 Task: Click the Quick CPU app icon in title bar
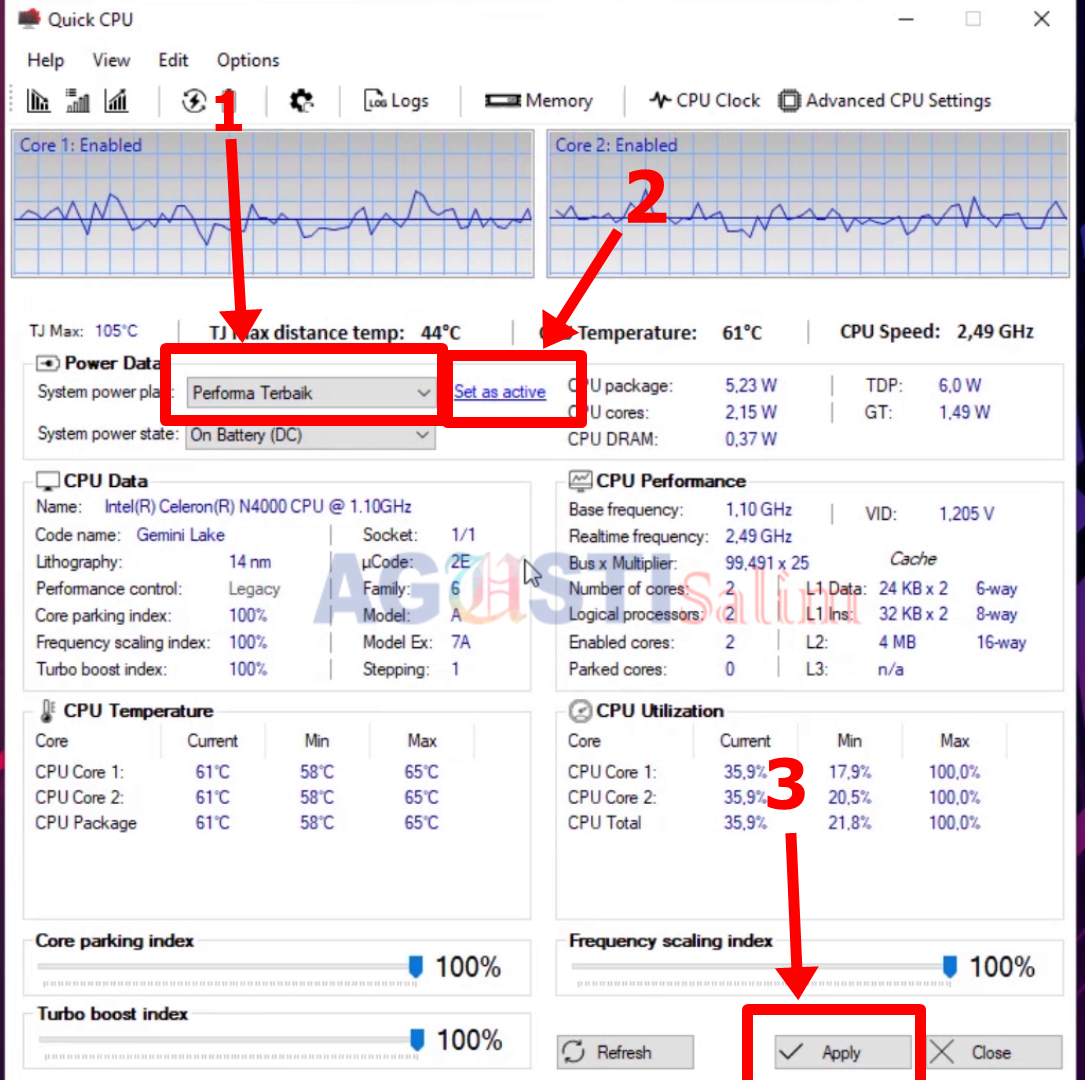click(28, 19)
